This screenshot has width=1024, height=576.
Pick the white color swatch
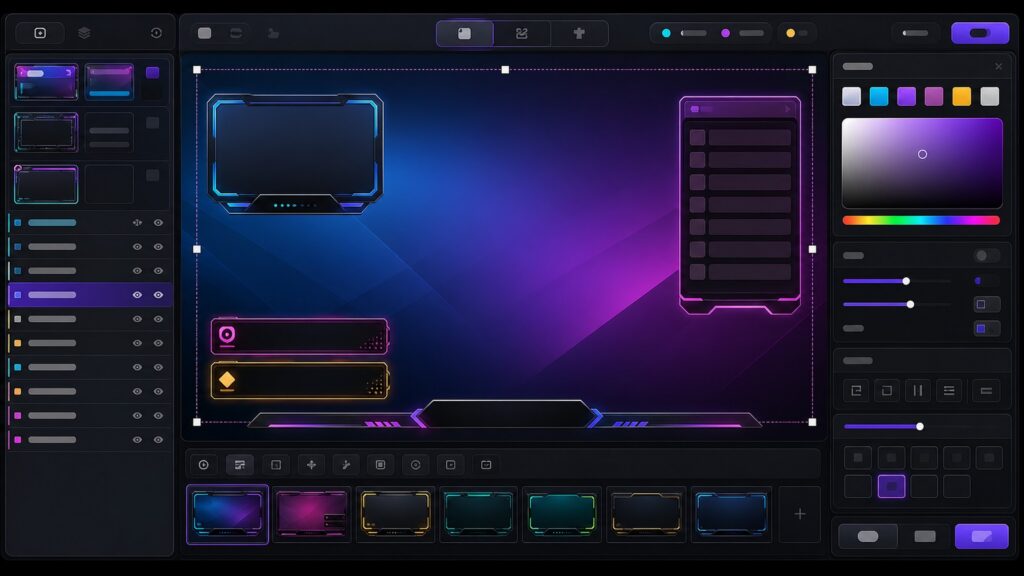pyautogui.click(x=851, y=97)
